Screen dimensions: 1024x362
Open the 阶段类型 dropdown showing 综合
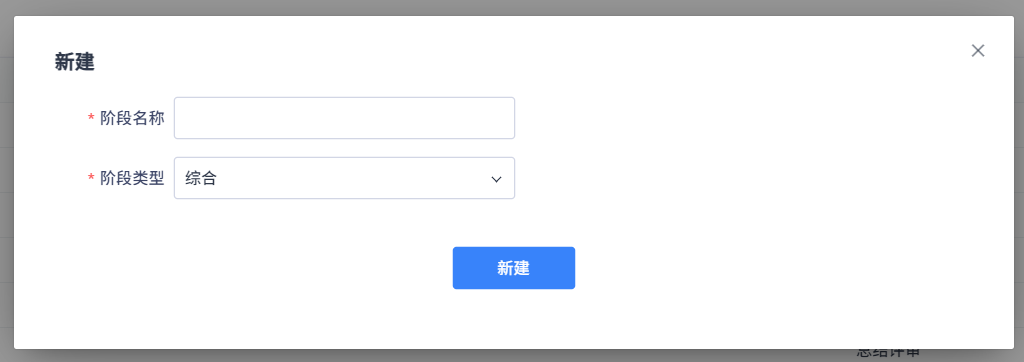point(344,178)
